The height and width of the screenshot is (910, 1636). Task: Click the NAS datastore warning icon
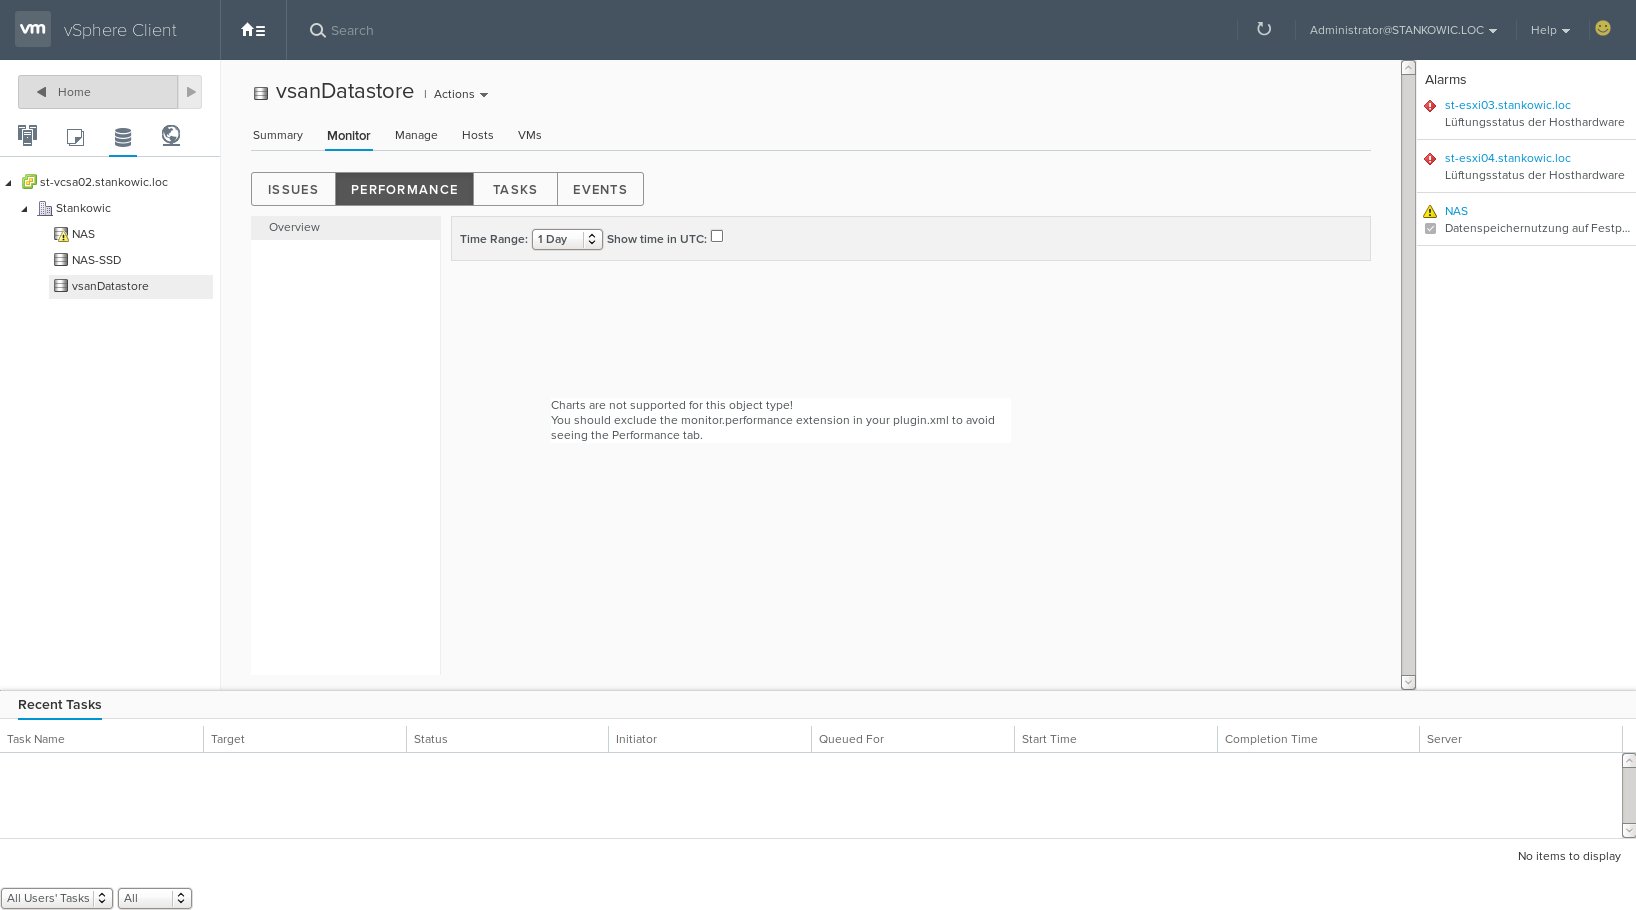(x=61, y=234)
